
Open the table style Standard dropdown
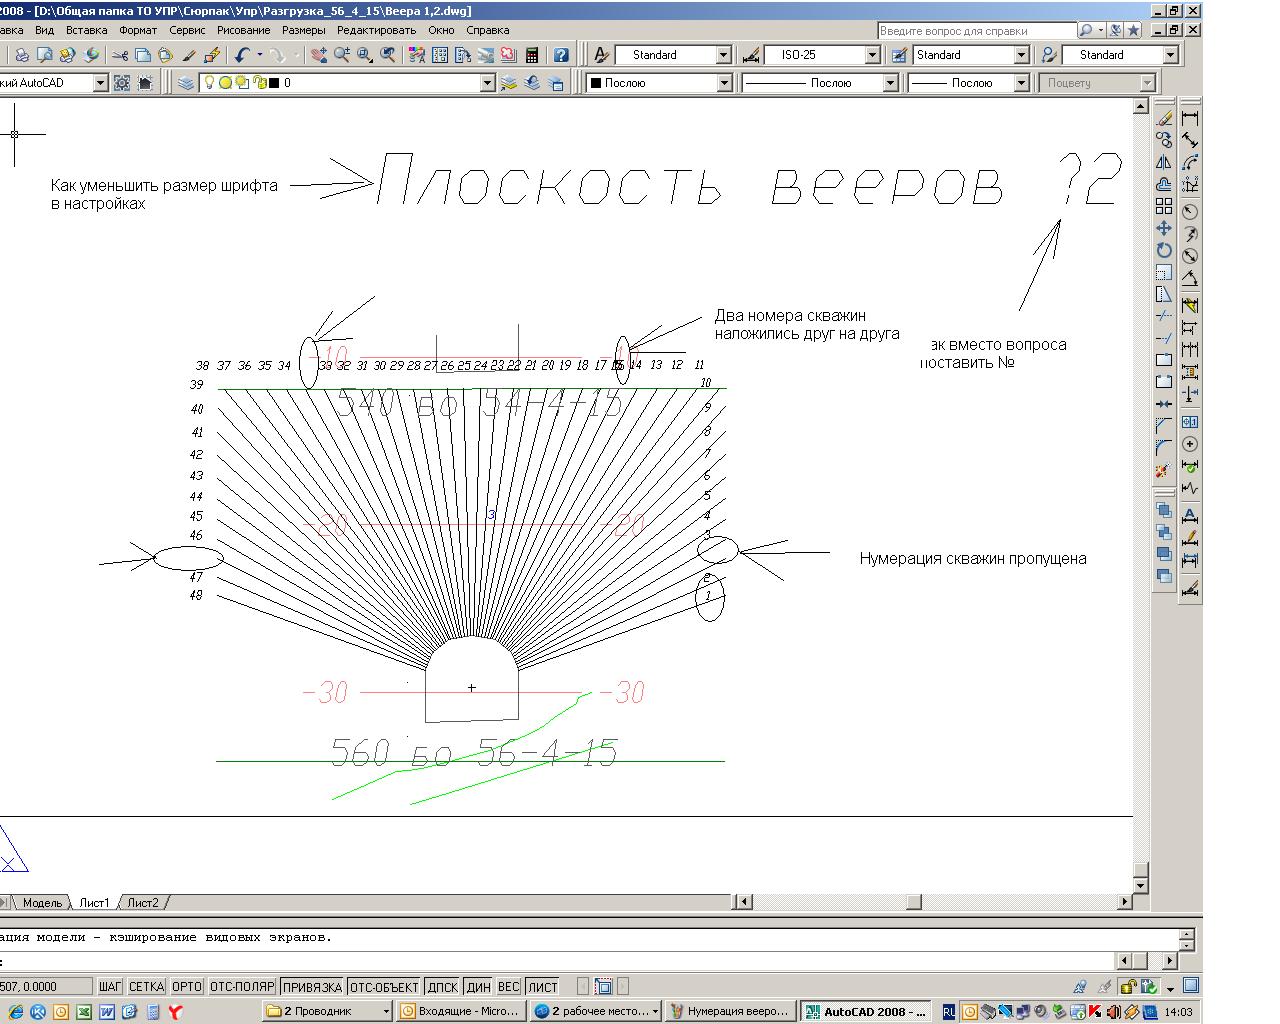[x=1022, y=55]
